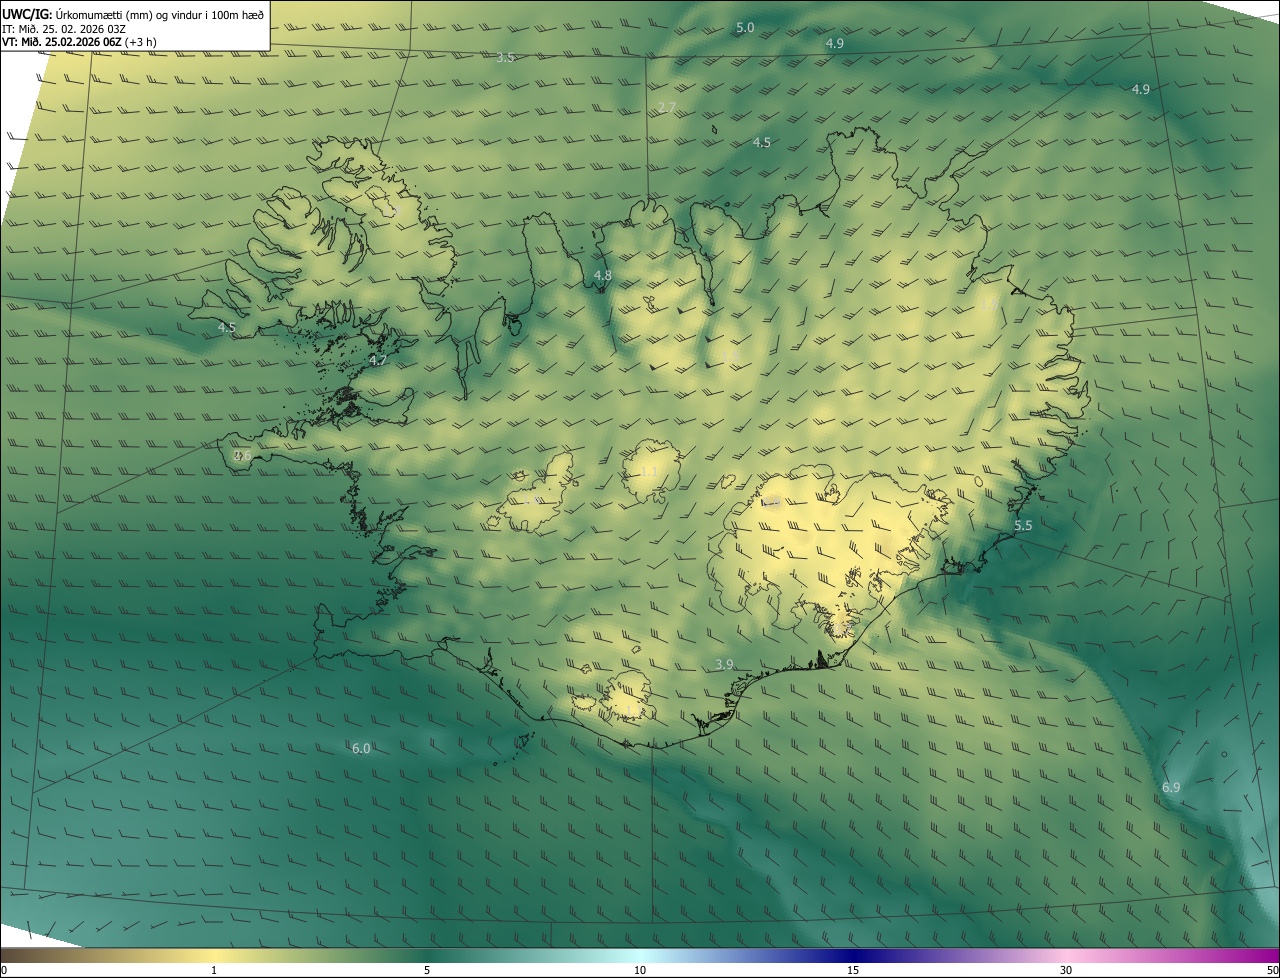The height and width of the screenshot is (978, 1280).
Task: Click the 2.7 value label
Action: 667,107
